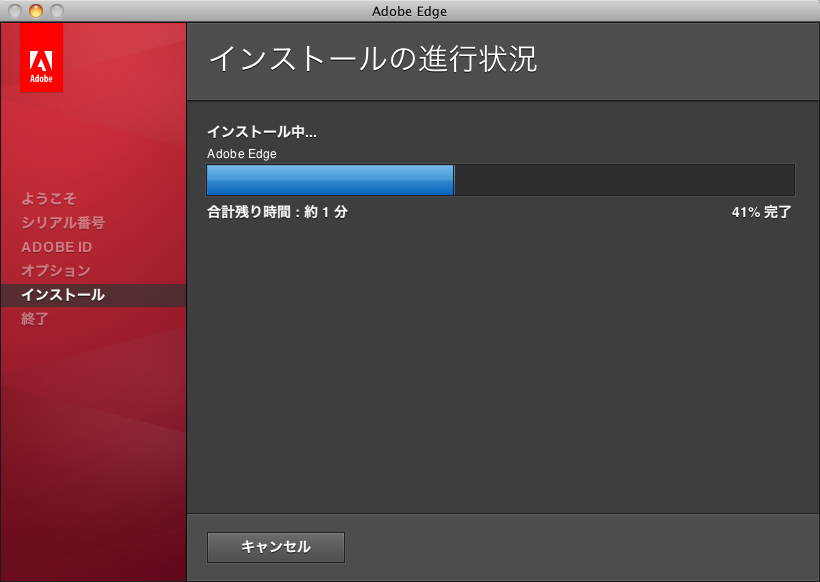820x582 pixels.
Task: Click the ADOBE ID sidebar step
Action: pos(56,247)
